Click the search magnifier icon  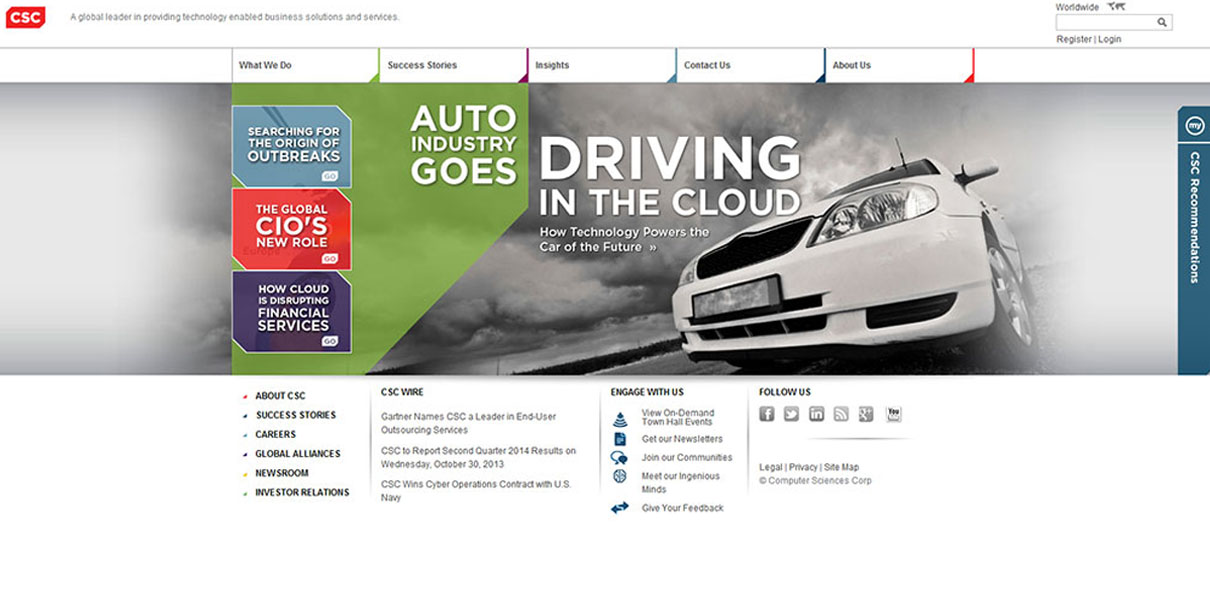pyautogui.click(x=1162, y=22)
